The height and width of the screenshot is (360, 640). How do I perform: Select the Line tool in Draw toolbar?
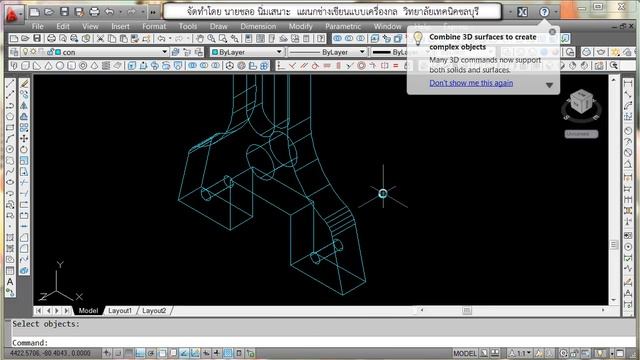point(10,83)
